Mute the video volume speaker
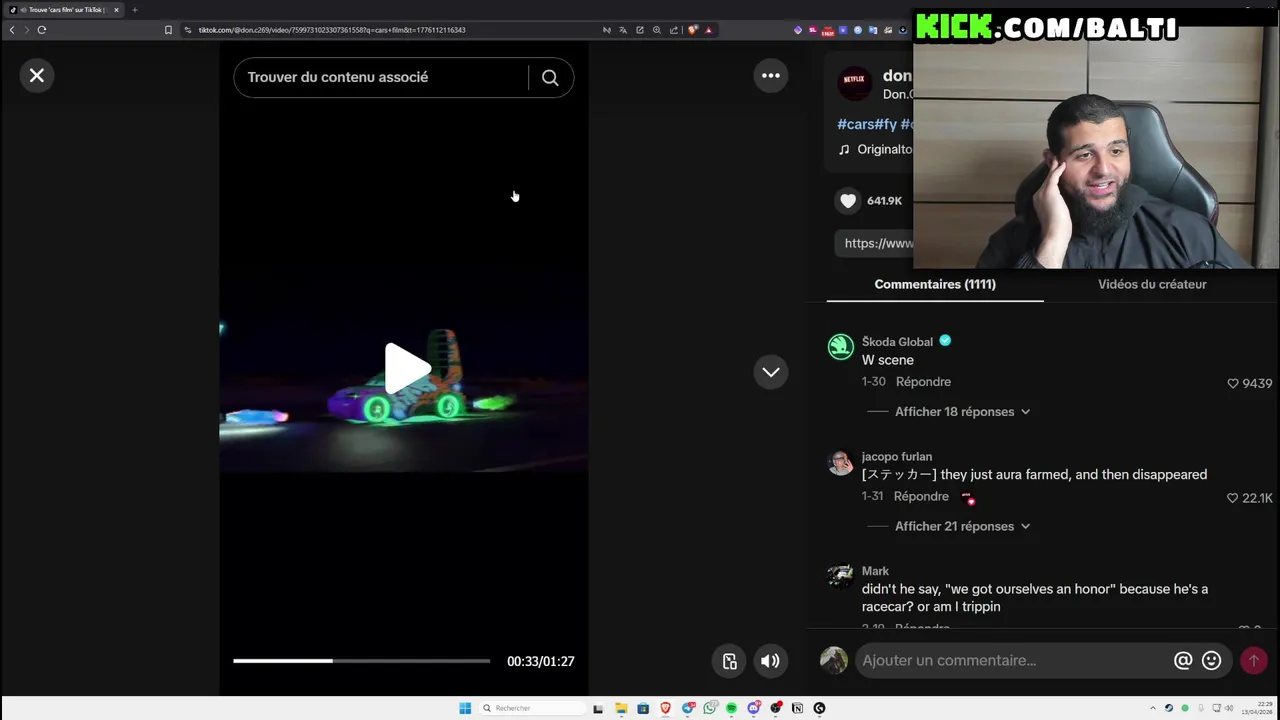Screen dimensions: 1280x720 (x=770, y=661)
